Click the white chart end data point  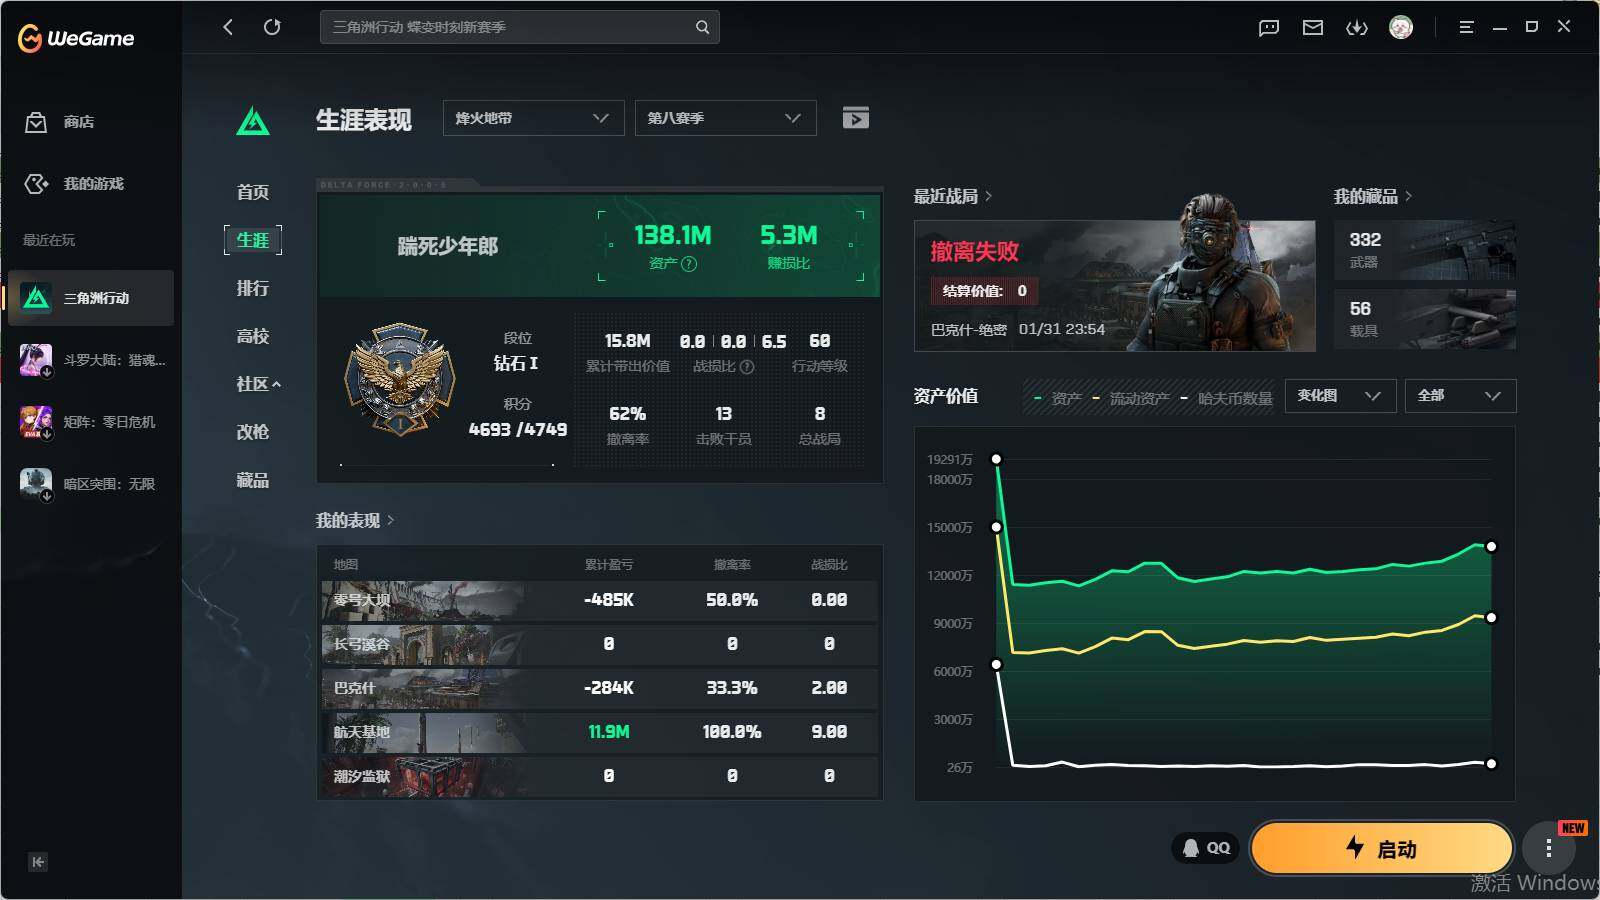click(x=1491, y=764)
